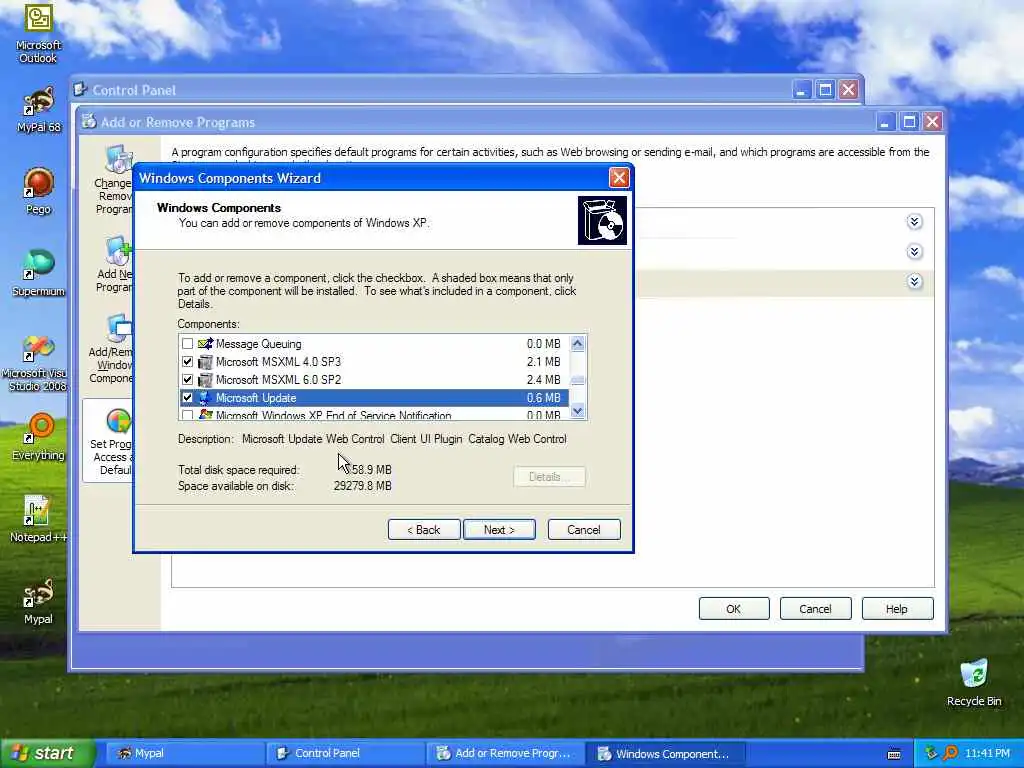
Task: Click Cancel in Add or Remove Programs
Action: (x=816, y=609)
